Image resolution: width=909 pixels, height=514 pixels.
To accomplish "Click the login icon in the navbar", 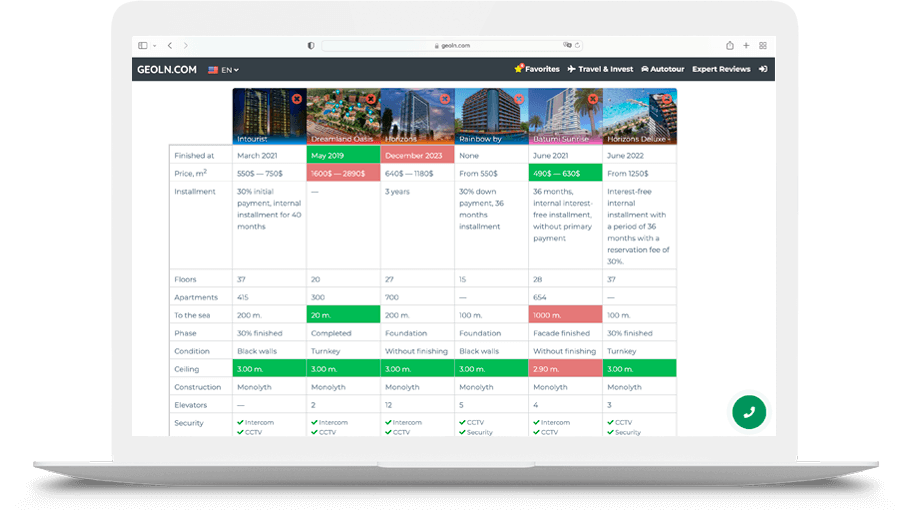I will point(763,69).
